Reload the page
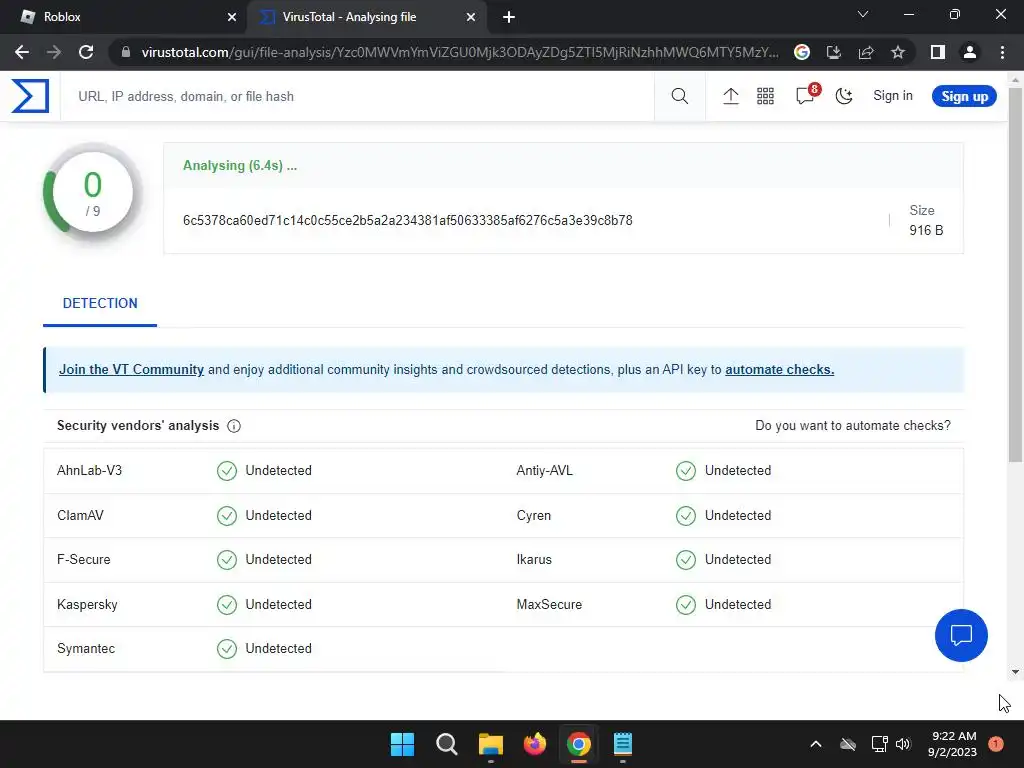Image resolution: width=1024 pixels, height=768 pixels. (86, 52)
